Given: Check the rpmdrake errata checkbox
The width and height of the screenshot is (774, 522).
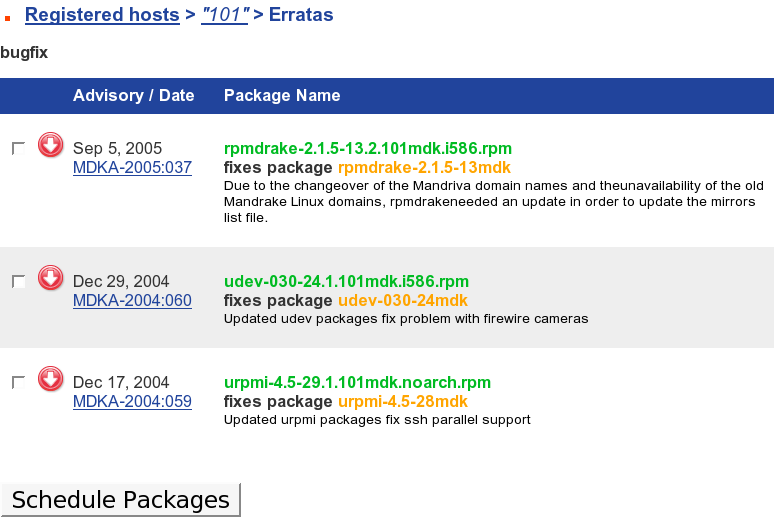Looking at the screenshot, I should click(x=18, y=148).
